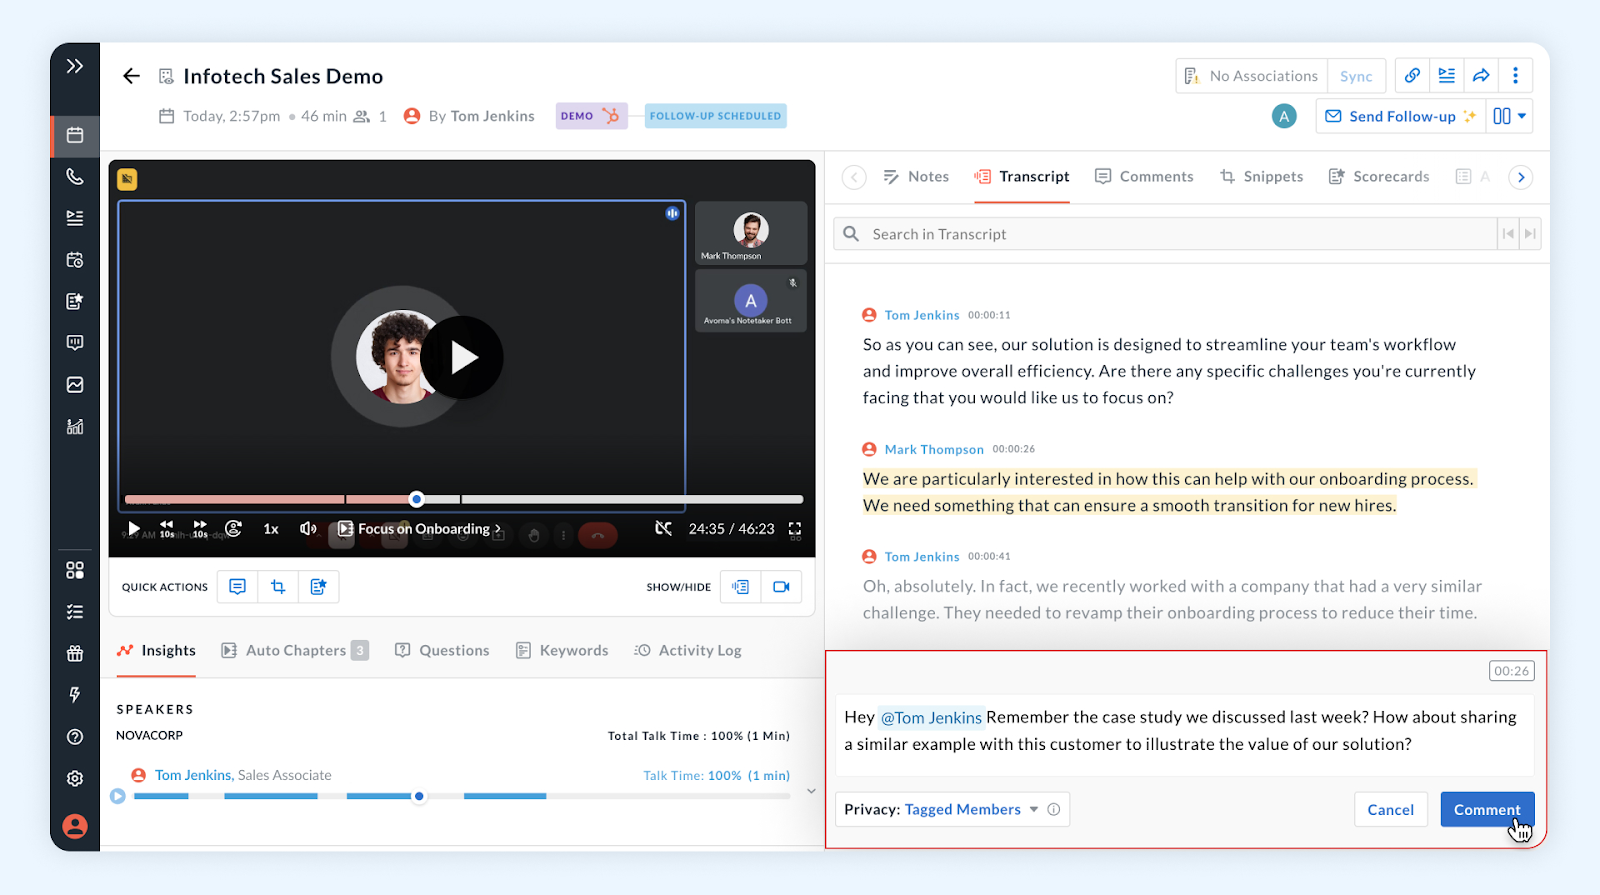Skip the video forward 10 seconds
The width and height of the screenshot is (1600, 895).
200,528
